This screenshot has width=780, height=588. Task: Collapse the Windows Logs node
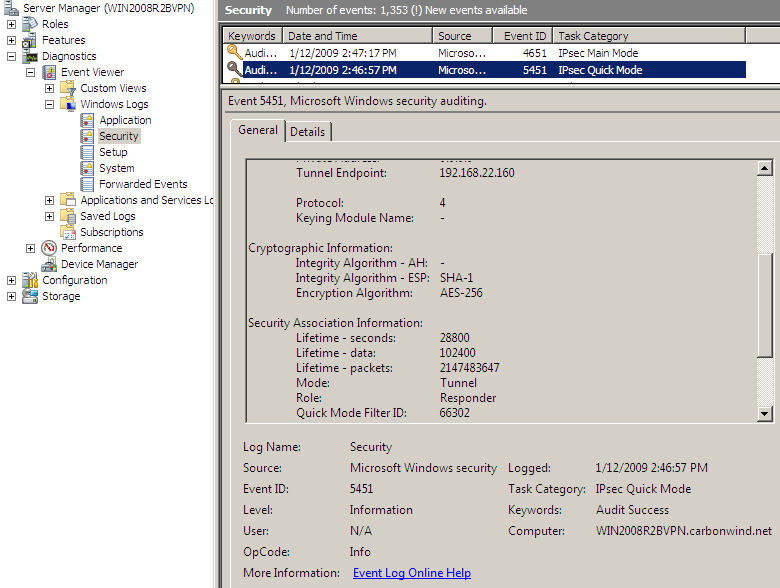tap(49, 104)
